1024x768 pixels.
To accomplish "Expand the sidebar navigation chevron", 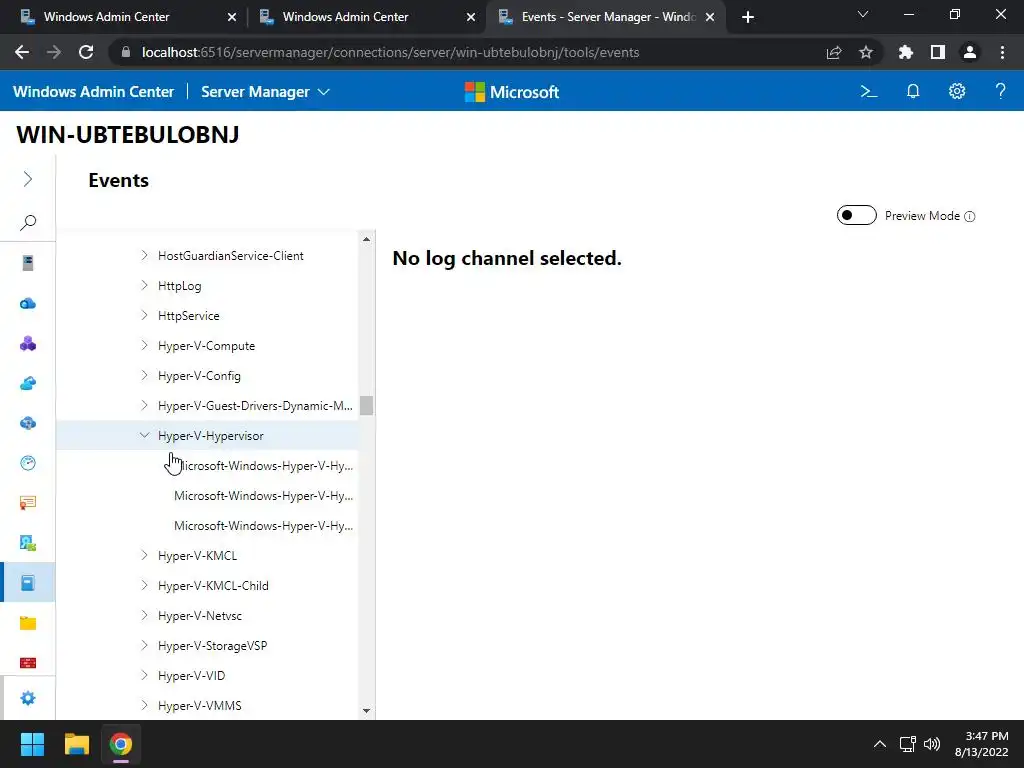I will point(27,179).
